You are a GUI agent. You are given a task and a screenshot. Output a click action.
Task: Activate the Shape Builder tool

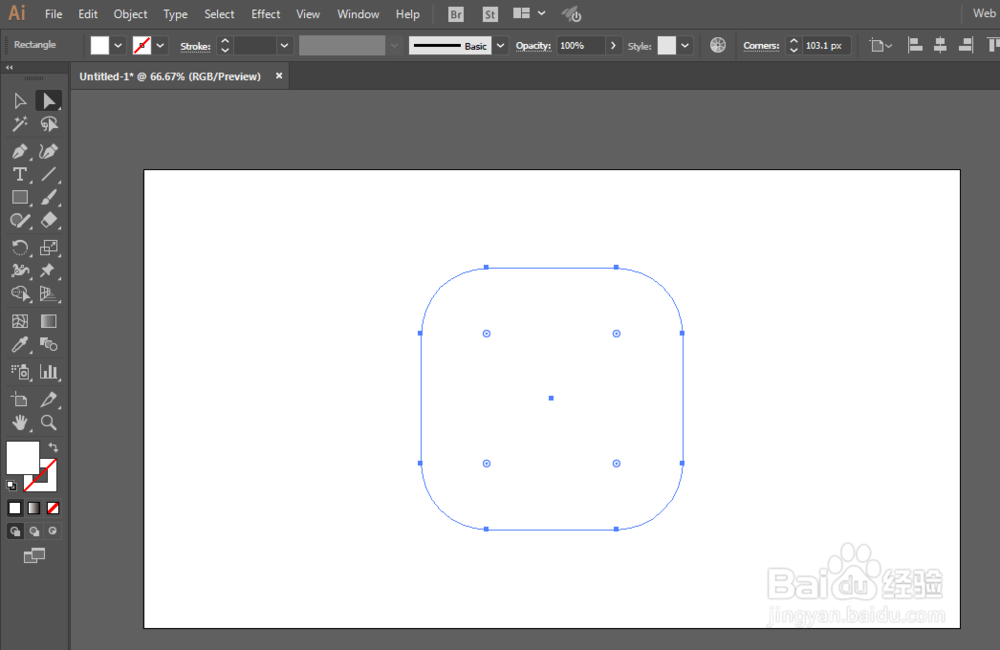tap(20, 293)
